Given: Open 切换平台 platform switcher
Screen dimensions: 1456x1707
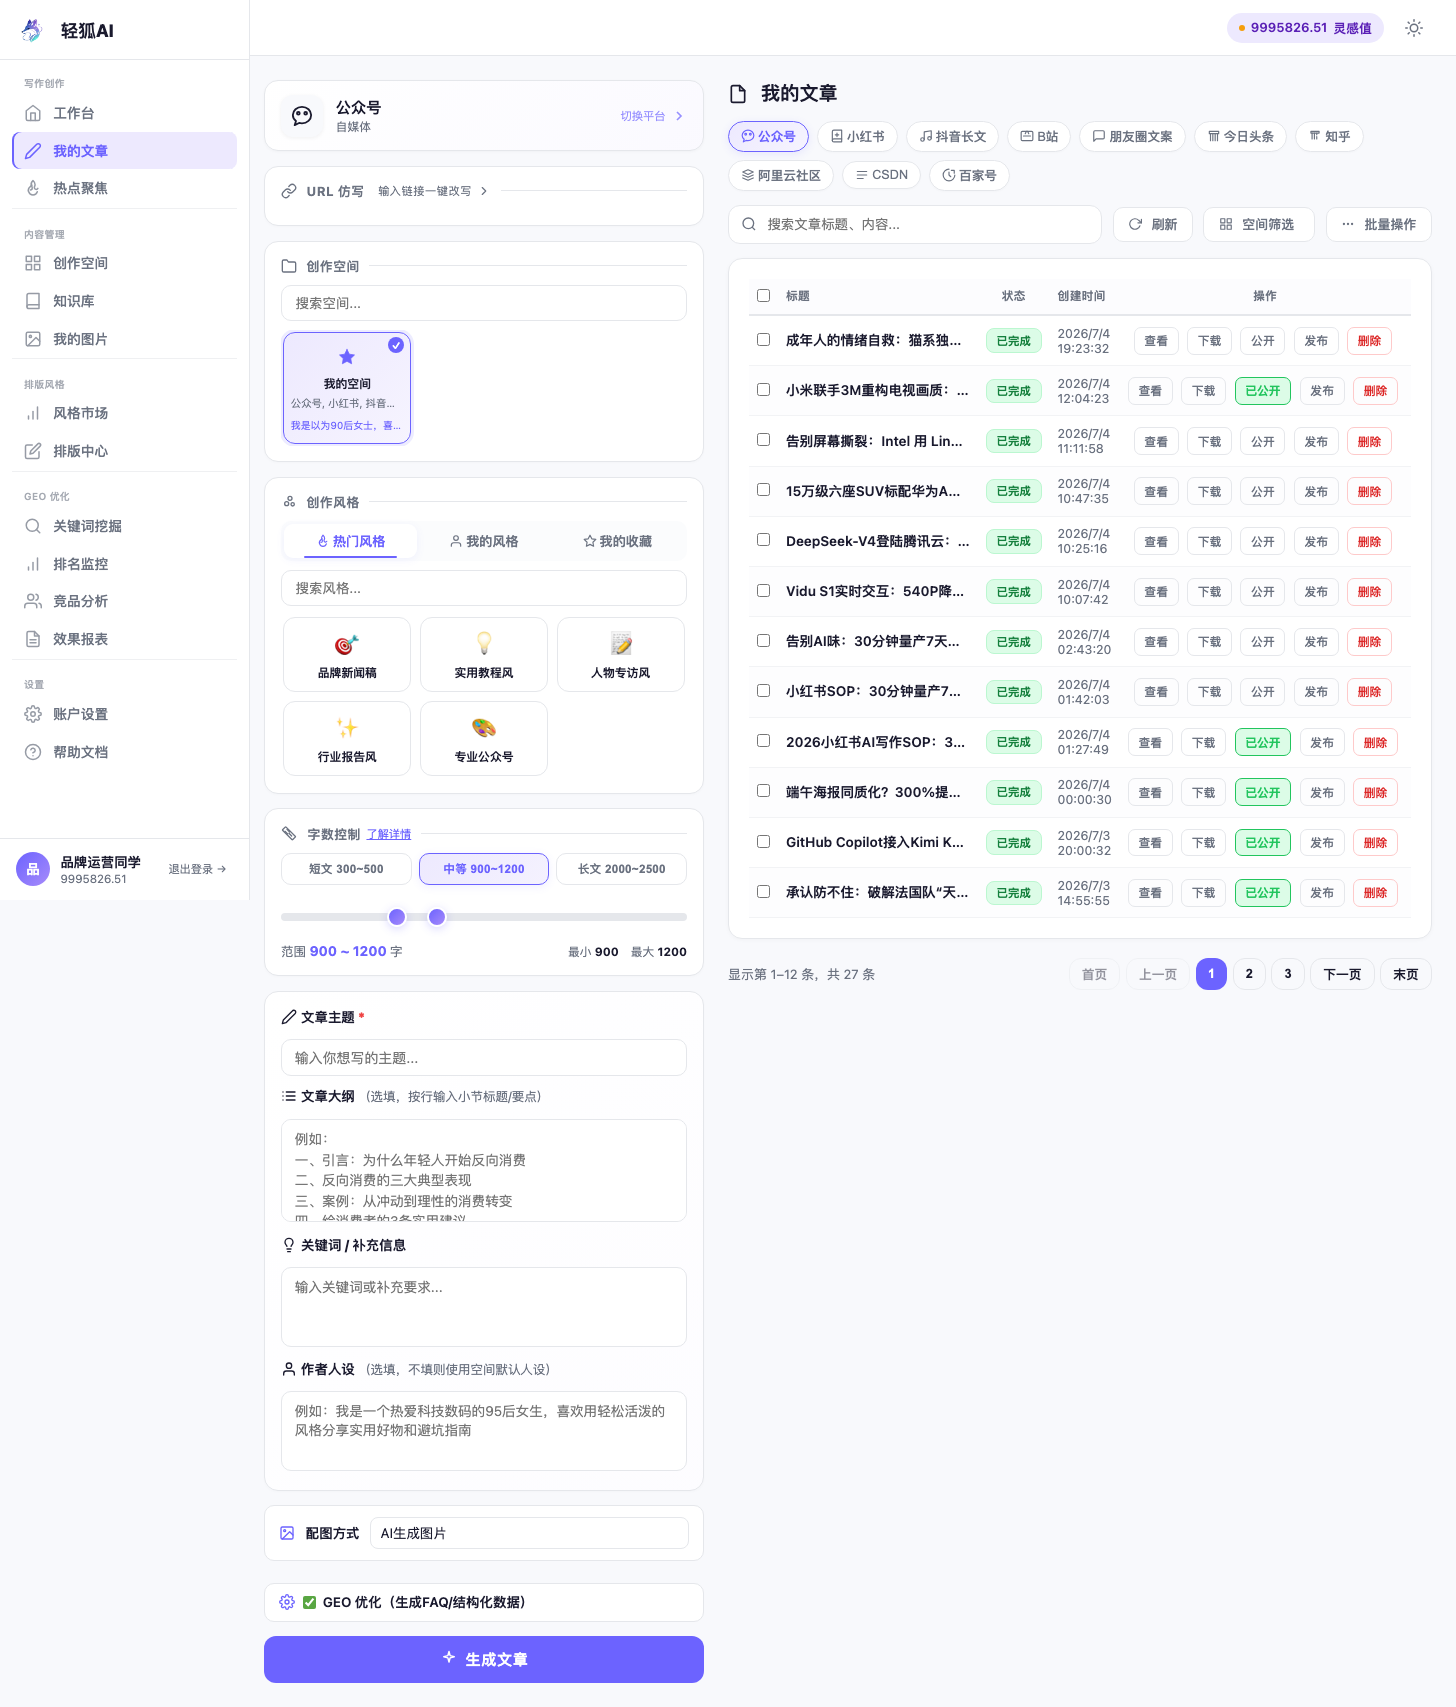Looking at the screenshot, I should 652,116.
